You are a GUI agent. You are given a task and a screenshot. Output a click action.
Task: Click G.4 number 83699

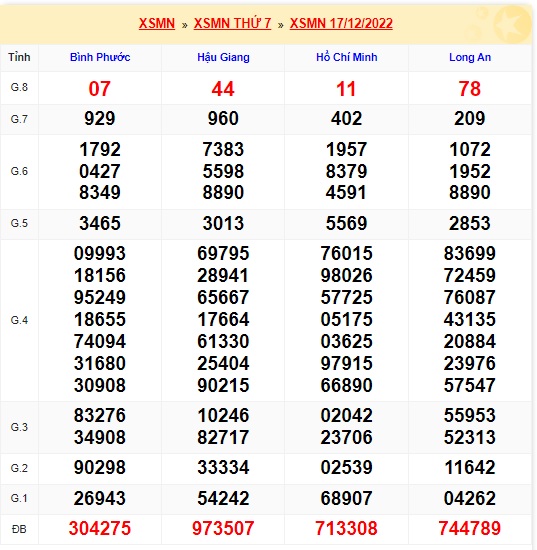(470, 254)
